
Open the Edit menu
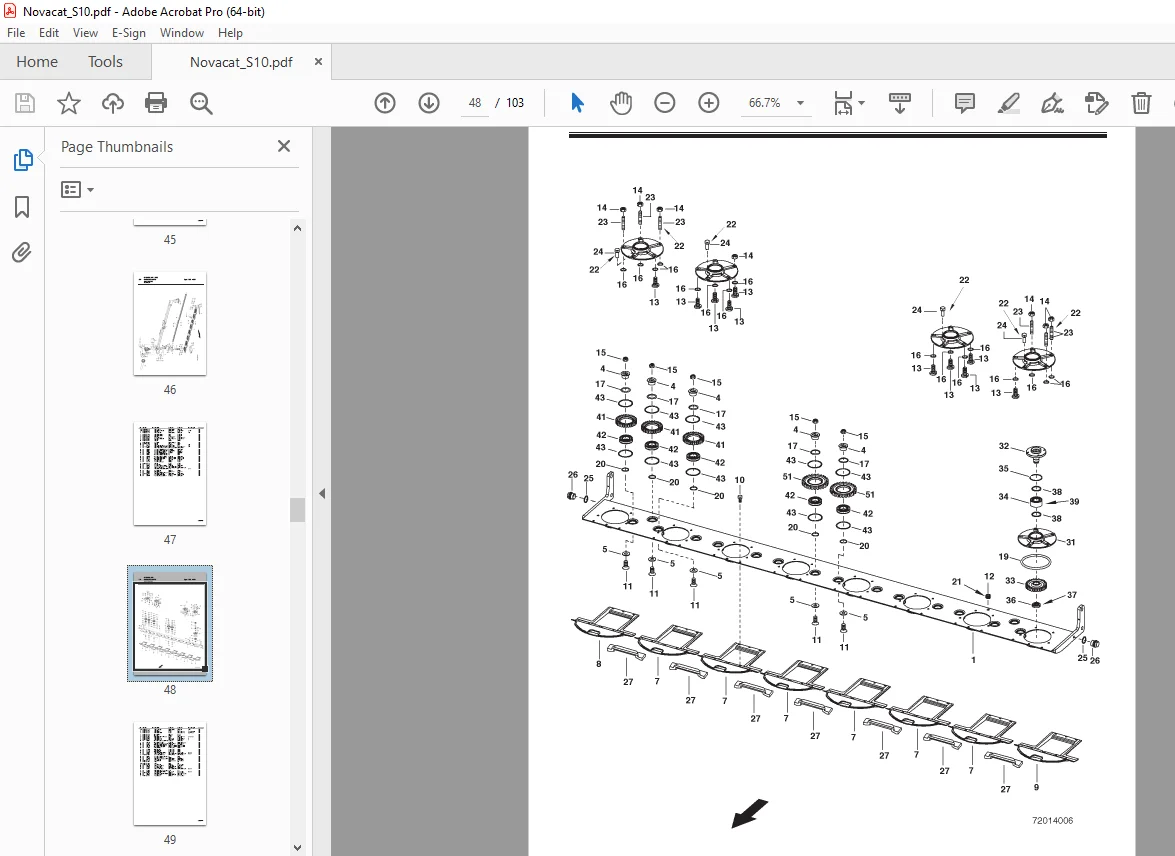coord(49,33)
